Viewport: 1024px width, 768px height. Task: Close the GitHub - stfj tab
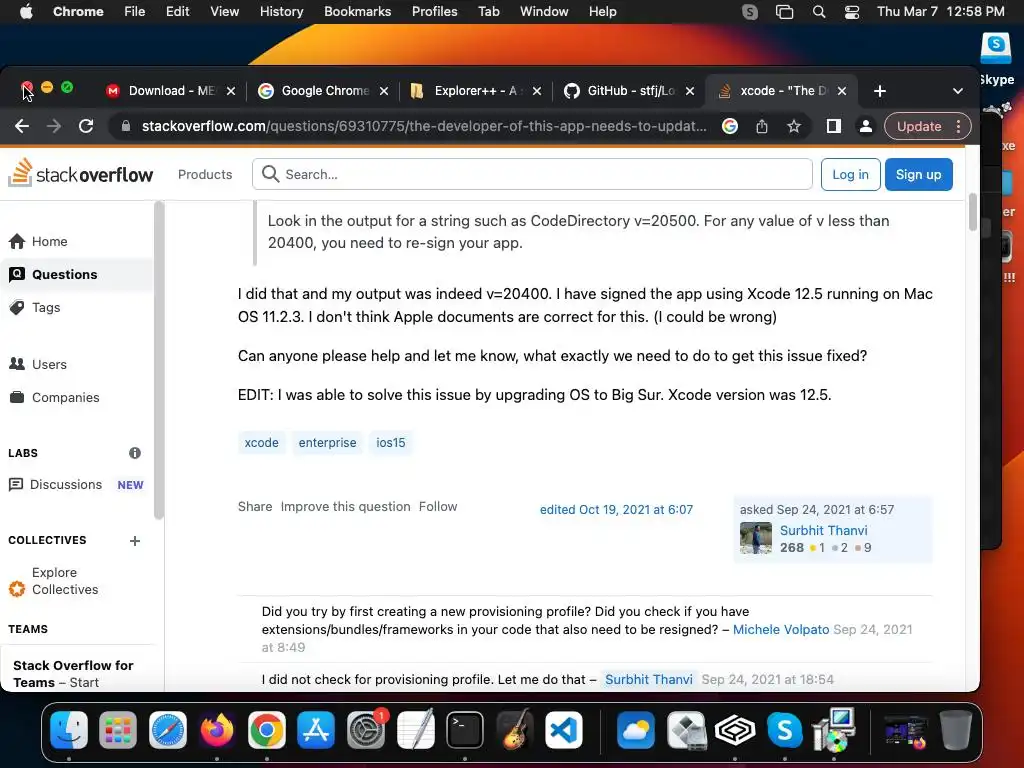pyautogui.click(x=690, y=91)
